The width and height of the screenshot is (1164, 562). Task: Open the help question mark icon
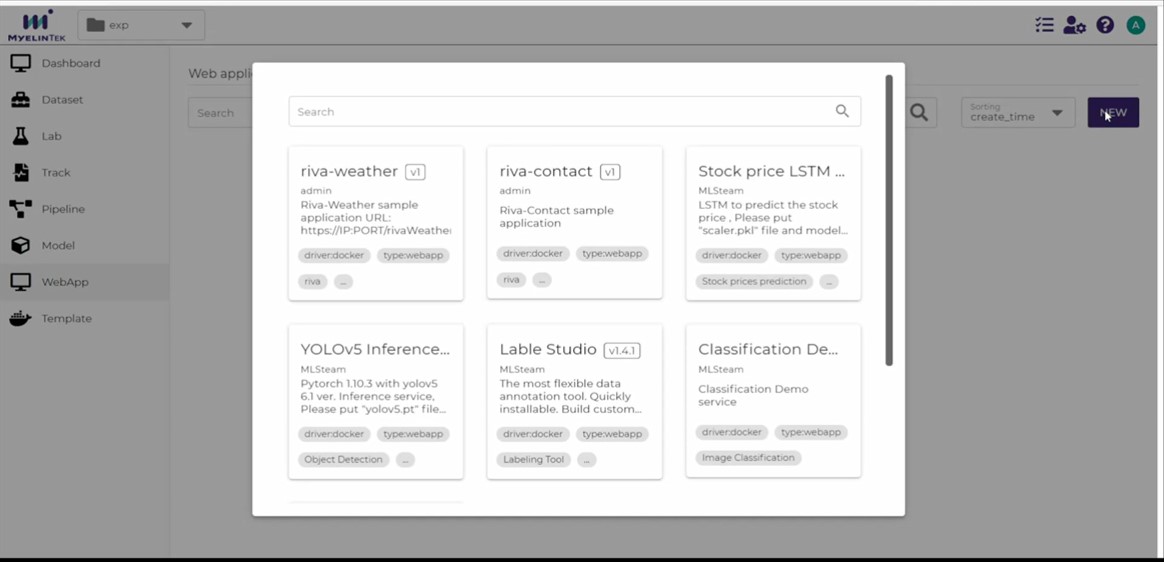point(1105,25)
